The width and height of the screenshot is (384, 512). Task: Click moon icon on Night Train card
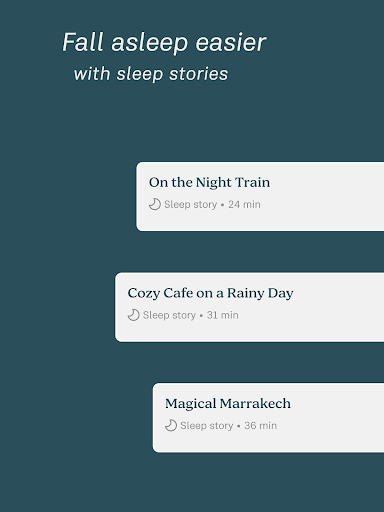[x=155, y=204]
